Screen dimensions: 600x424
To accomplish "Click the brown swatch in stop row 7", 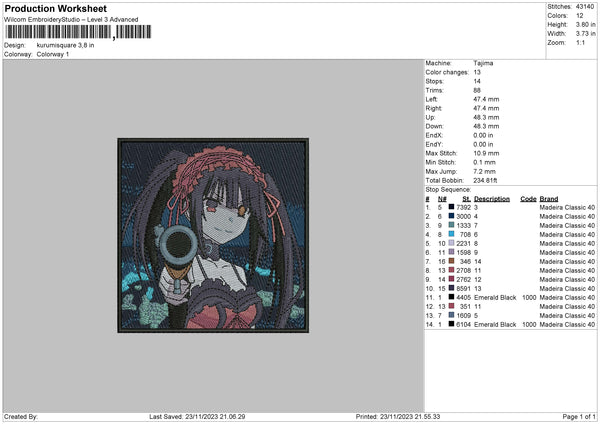I will tap(451, 261).
